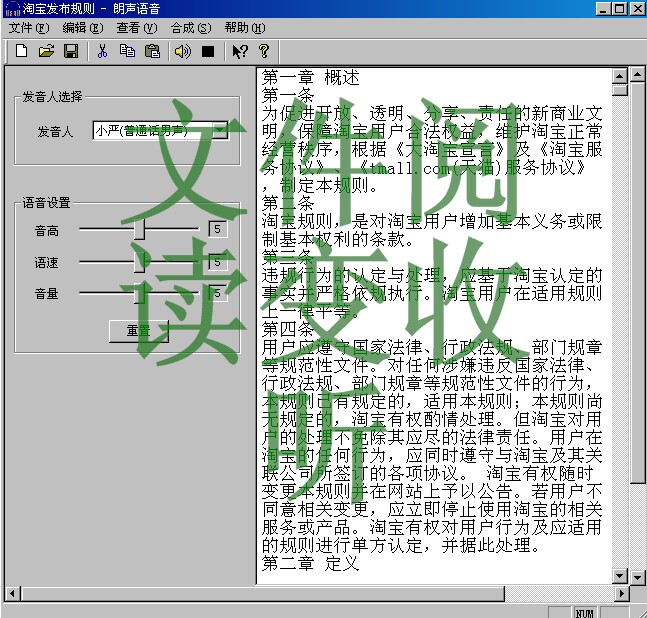This screenshot has width=647, height=618.
Task: Open the 合成(S) menu
Action: pyautogui.click(x=191, y=28)
